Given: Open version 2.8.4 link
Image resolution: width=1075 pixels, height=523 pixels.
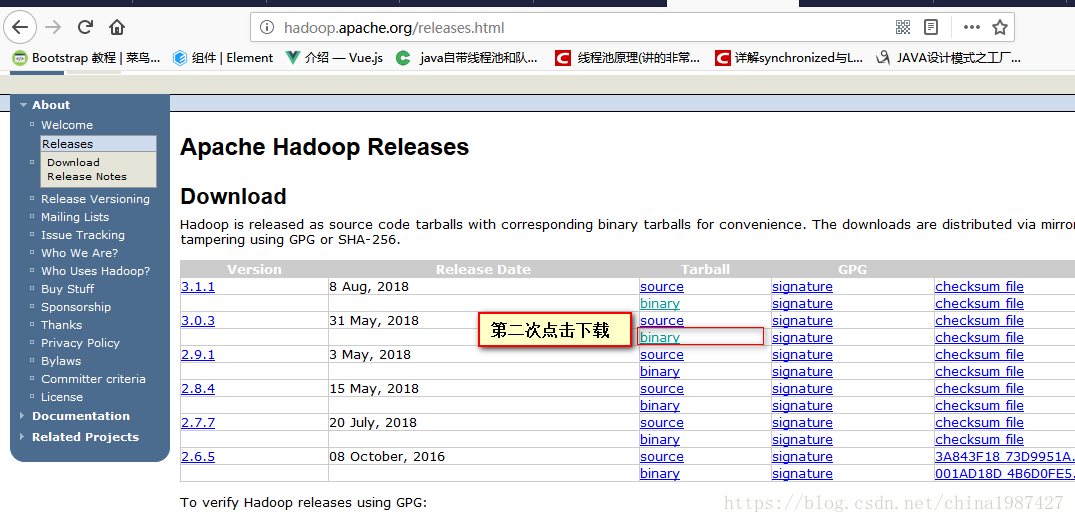Looking at the screenshot, I should (x=198, y=389).
